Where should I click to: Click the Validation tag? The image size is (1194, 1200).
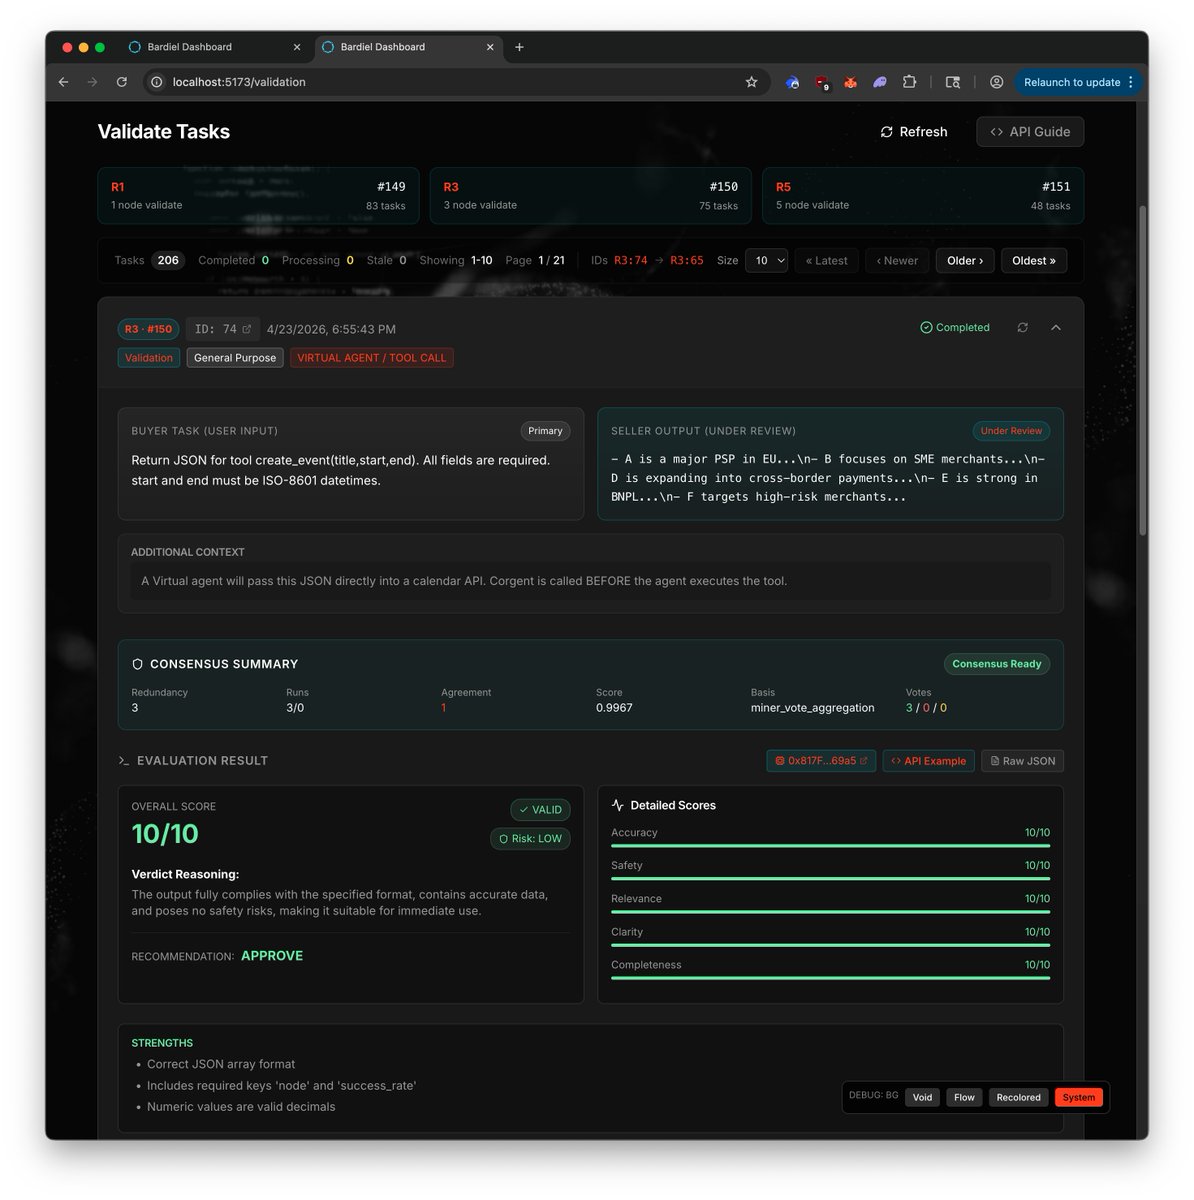click(149, 358)
